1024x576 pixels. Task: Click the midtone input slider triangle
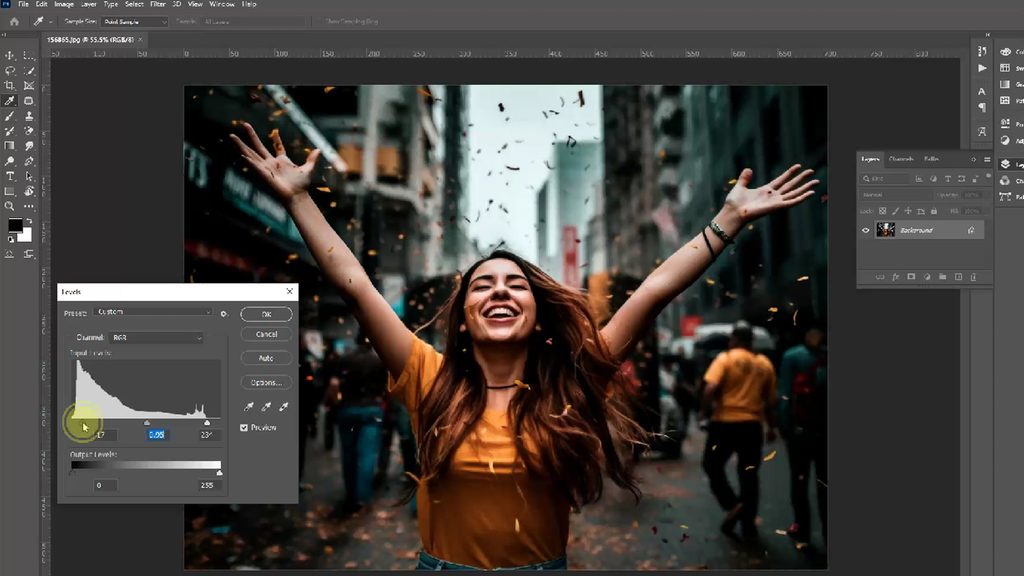click(146, 423)
